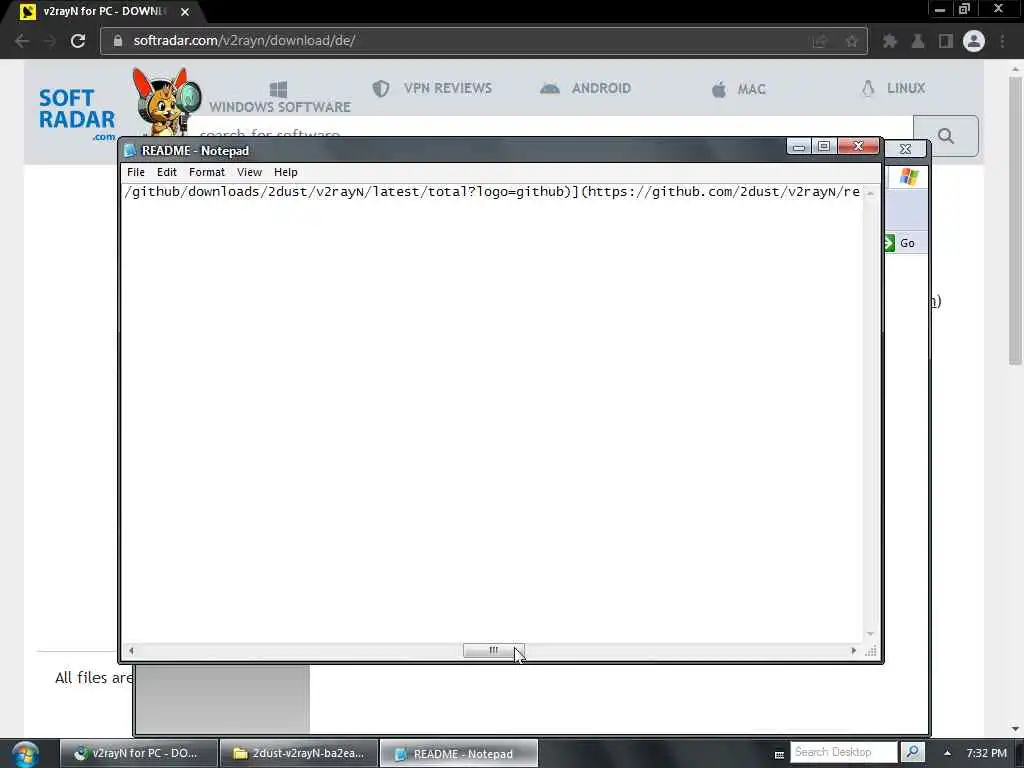Click the desktop search magnifier button

[913, 752]
